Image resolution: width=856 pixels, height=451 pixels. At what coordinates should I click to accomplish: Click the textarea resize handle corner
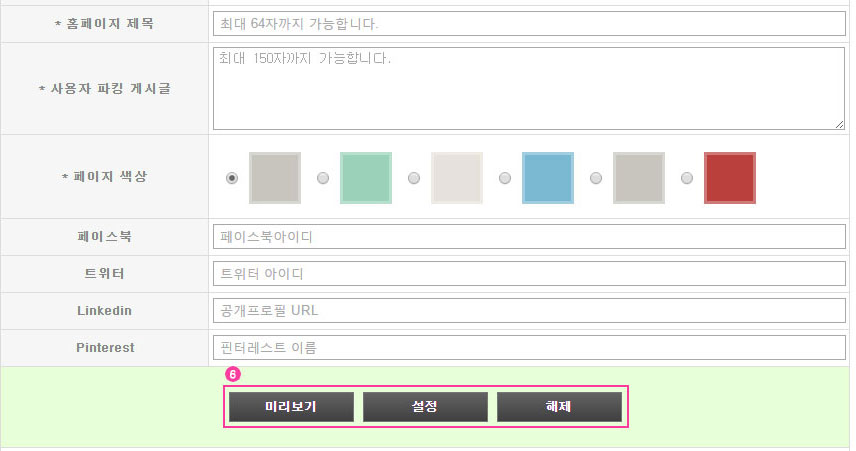click(x=840, y=125)
